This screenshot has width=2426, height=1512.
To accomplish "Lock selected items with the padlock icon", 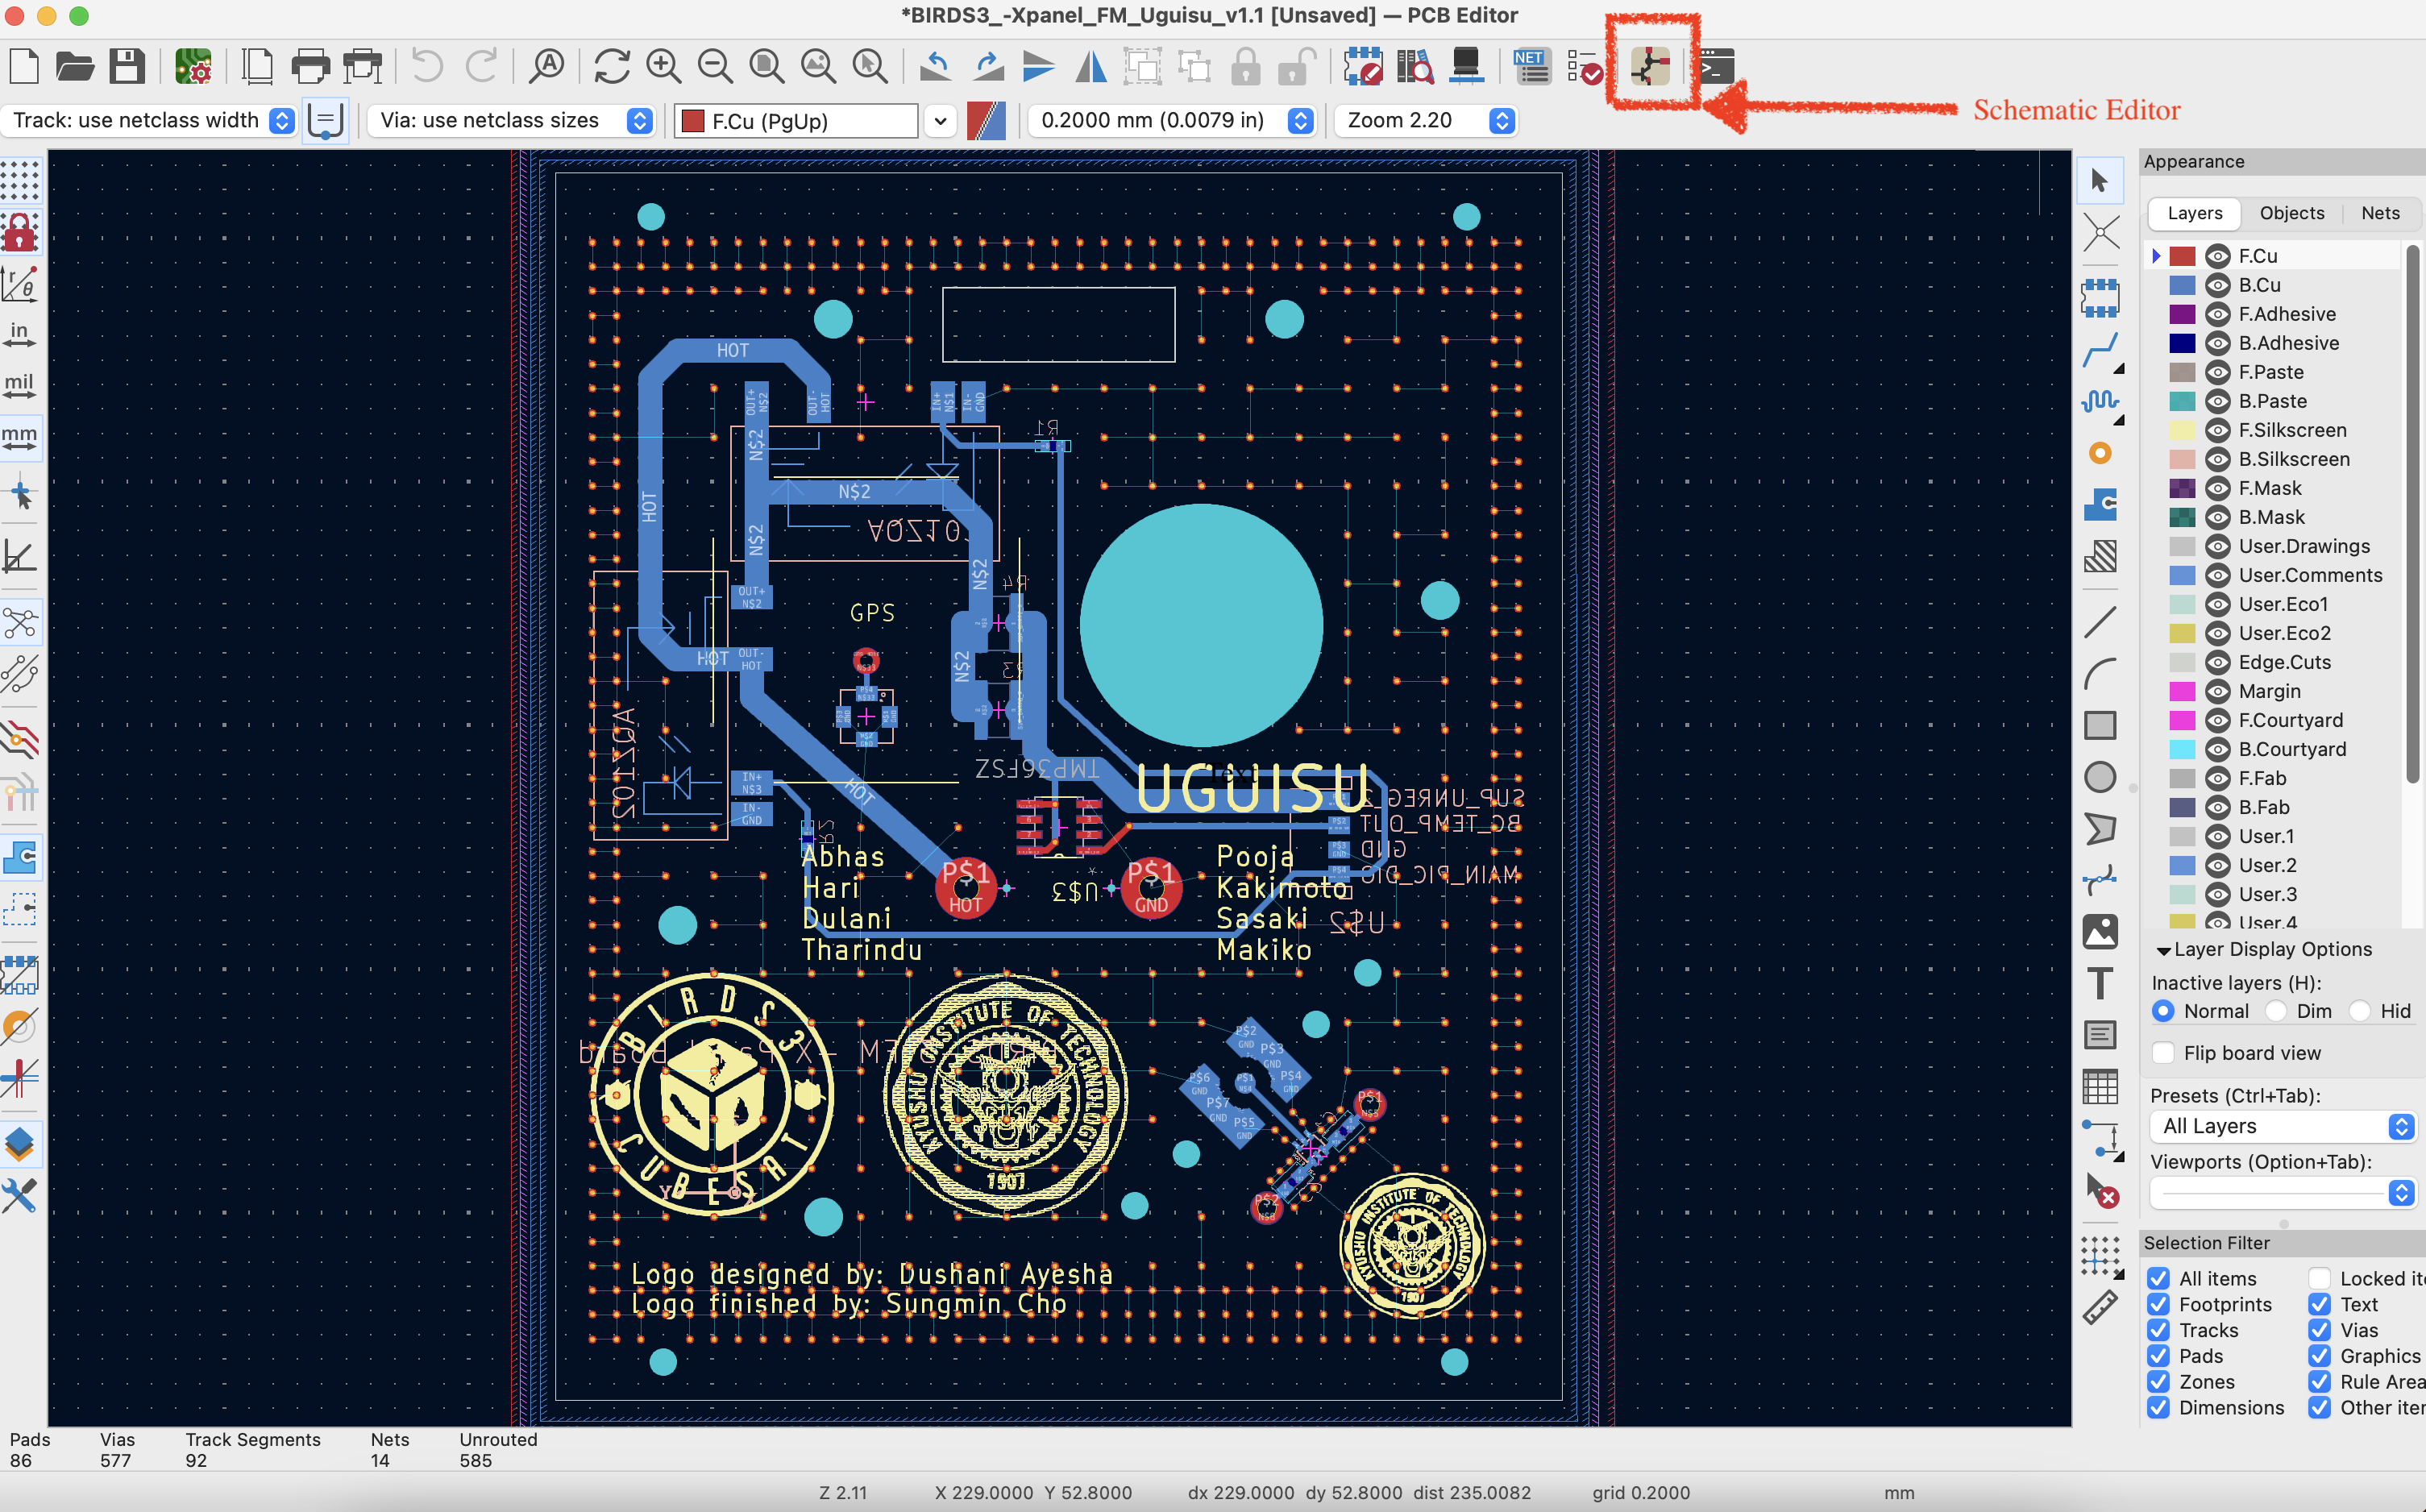I will (x=1245, y=67).
